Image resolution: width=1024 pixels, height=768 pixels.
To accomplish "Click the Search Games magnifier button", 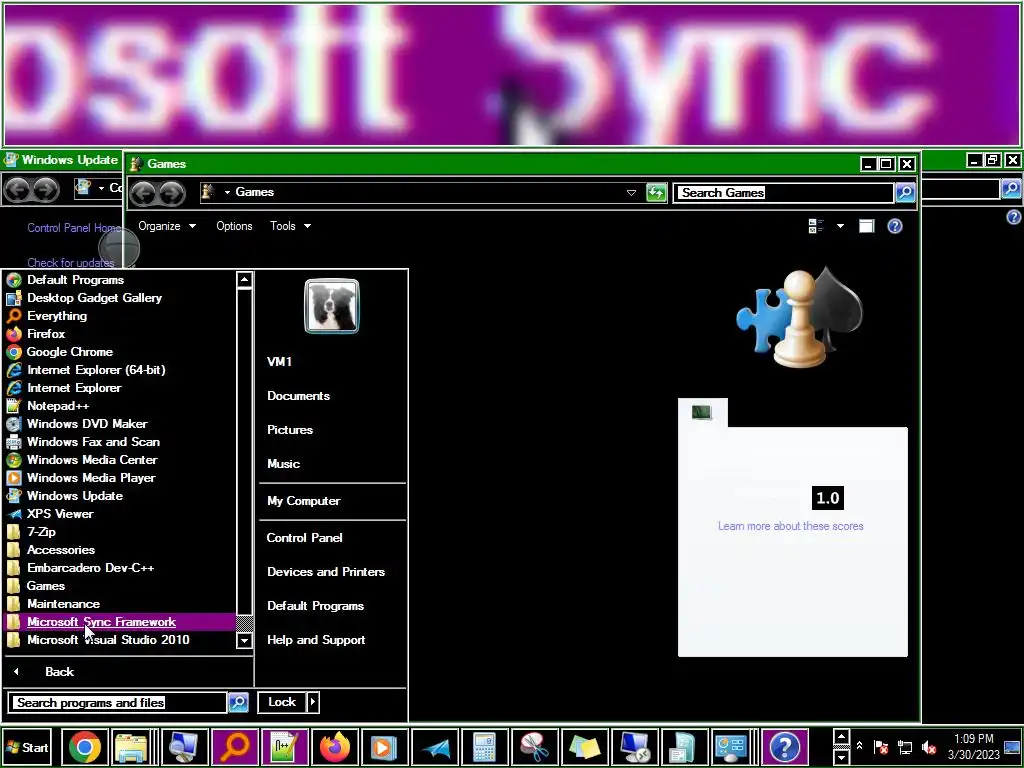I will point(904,192).
